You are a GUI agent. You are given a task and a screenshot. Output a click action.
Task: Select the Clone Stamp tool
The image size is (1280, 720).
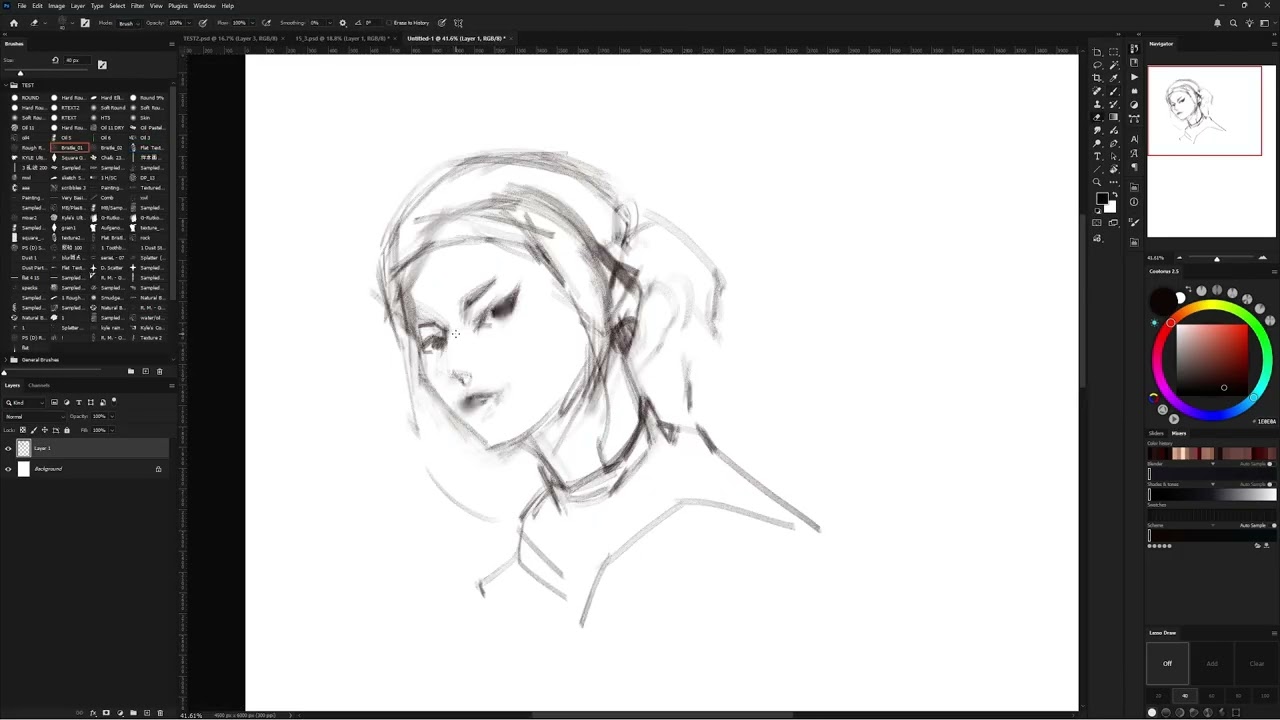[1097, 104]
